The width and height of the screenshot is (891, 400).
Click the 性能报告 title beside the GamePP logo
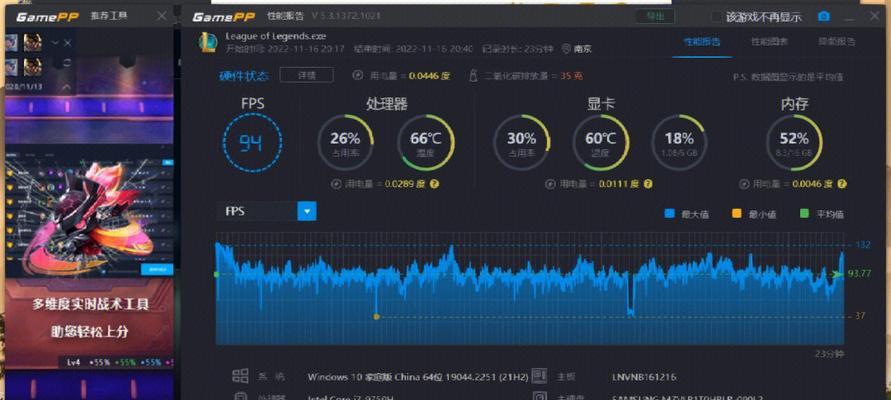[x=285, y=16]
